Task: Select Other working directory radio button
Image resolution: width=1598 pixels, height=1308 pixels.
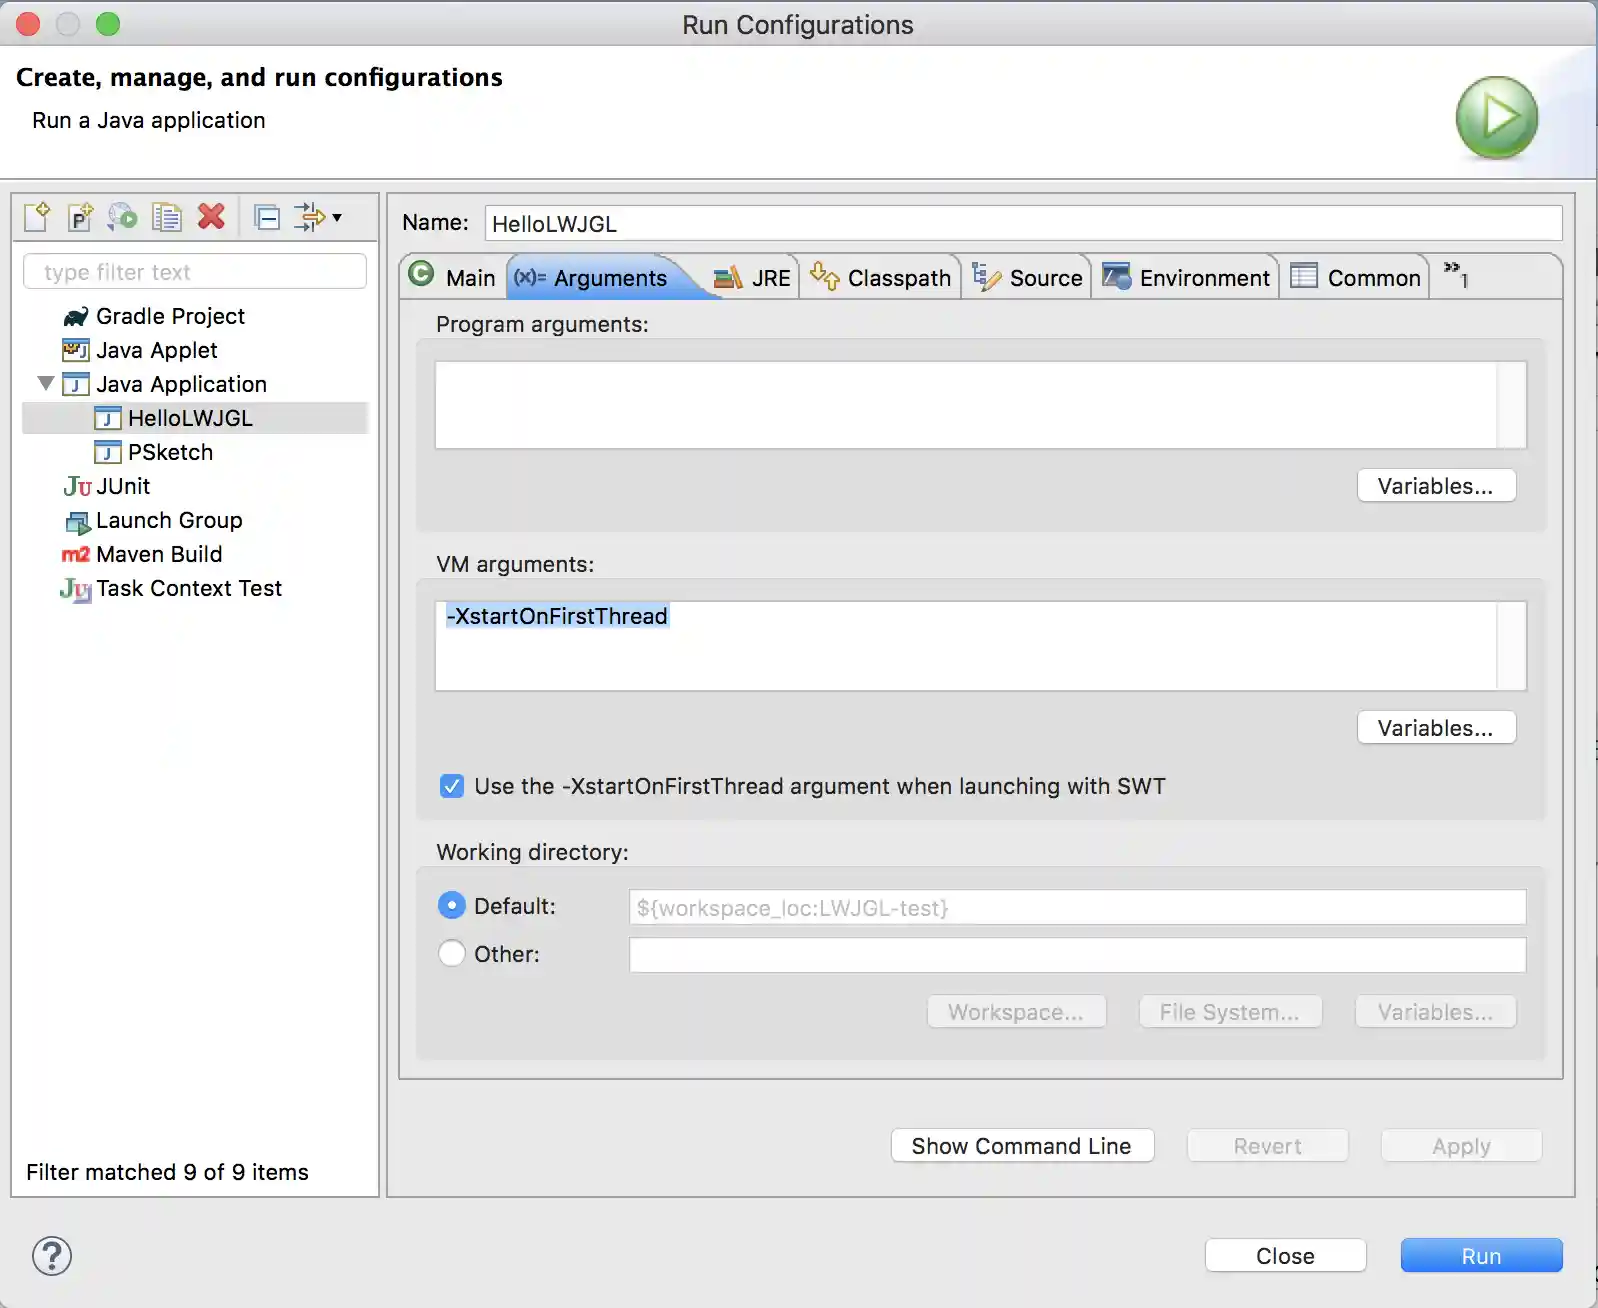Action: (x=452, y=954)
